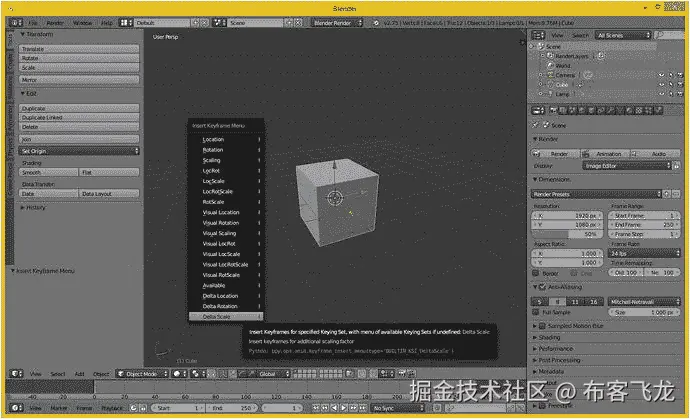Screen dimensions: 690x419
Task: Play animation in reverse
Action: [x=335, y=408]
